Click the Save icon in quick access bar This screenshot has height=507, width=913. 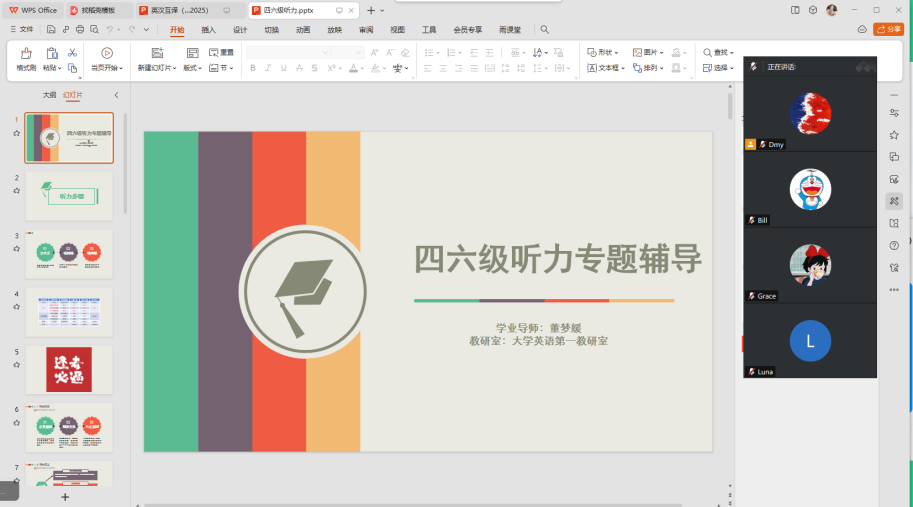click(x=49, y=30)
